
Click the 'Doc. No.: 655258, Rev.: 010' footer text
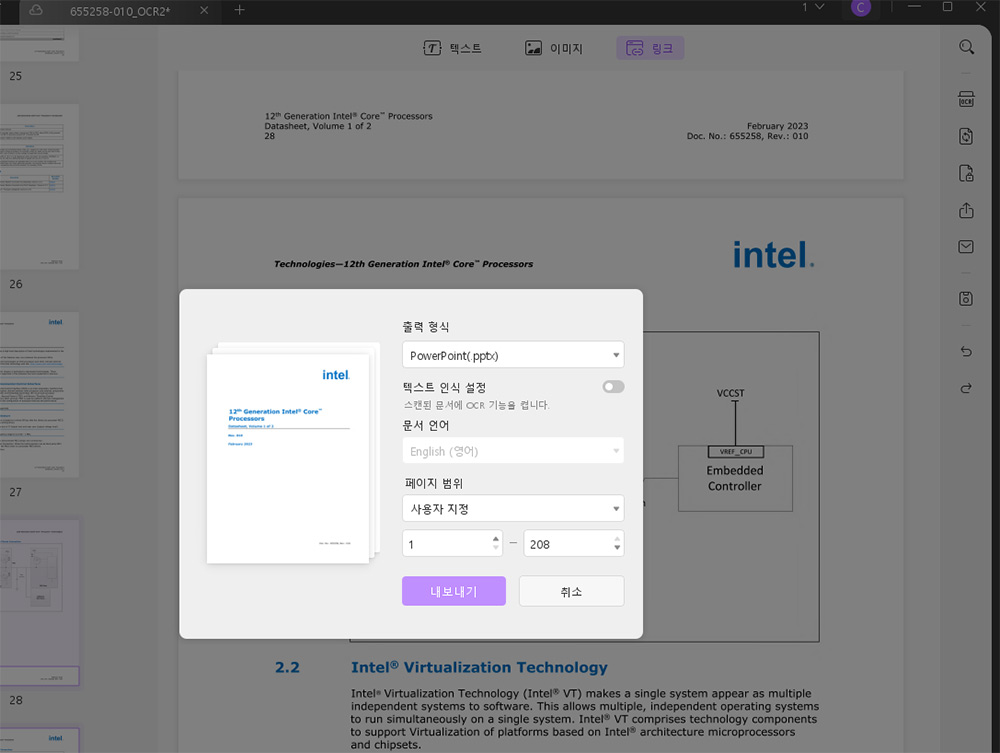[747, 136]
